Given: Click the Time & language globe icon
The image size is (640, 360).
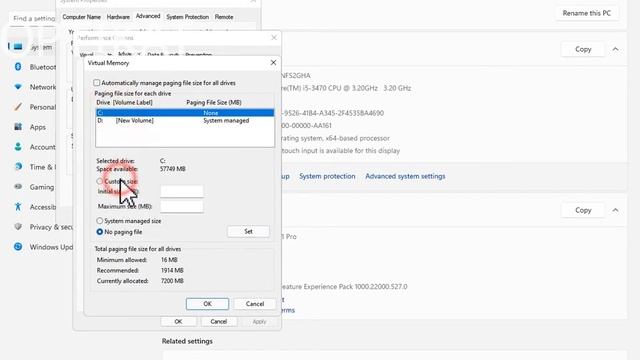Looking at the screenshot, I should 18,167.
